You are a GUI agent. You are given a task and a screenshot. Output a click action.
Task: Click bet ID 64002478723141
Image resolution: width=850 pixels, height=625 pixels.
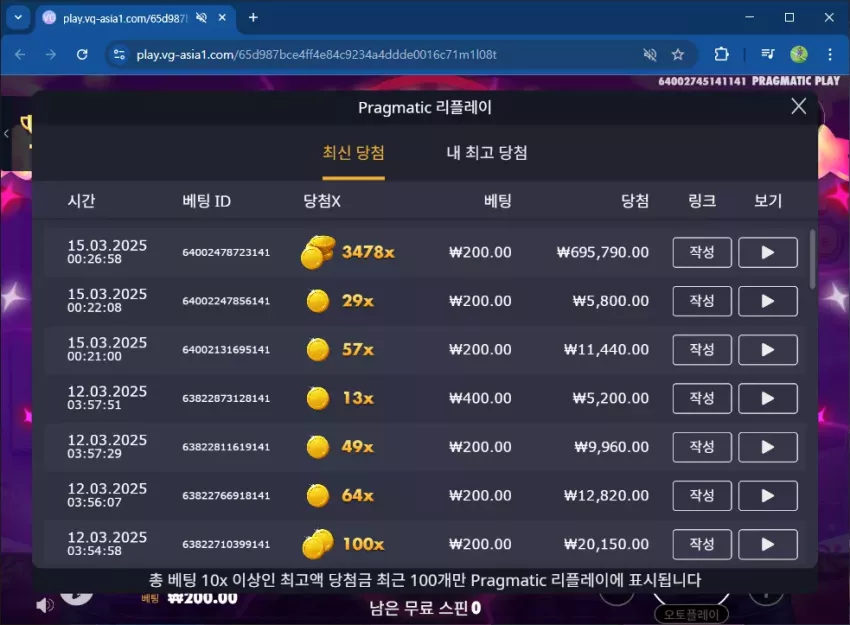click(226, 252)
